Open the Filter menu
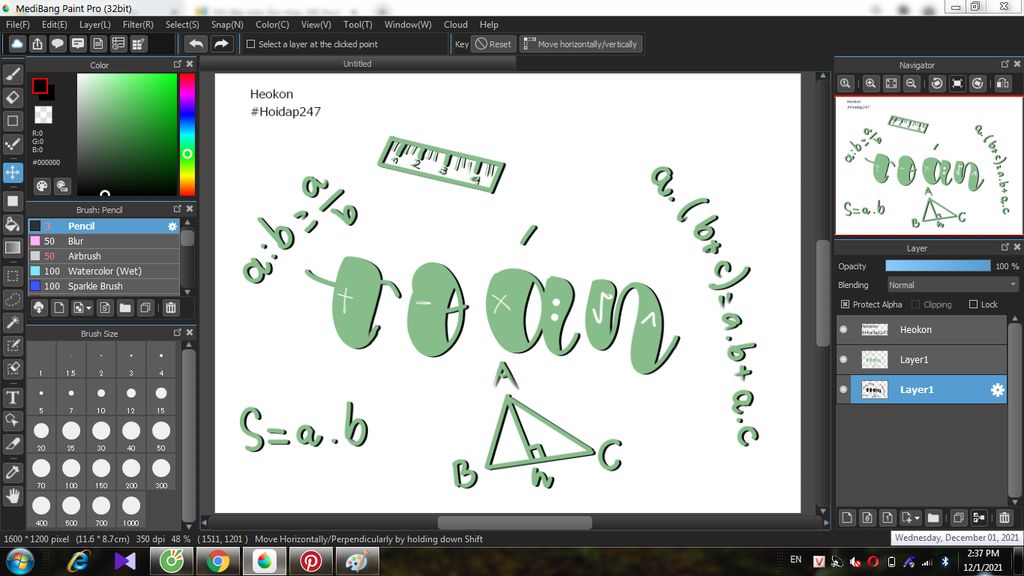The image size is (1024, 576). pos(138,24)
